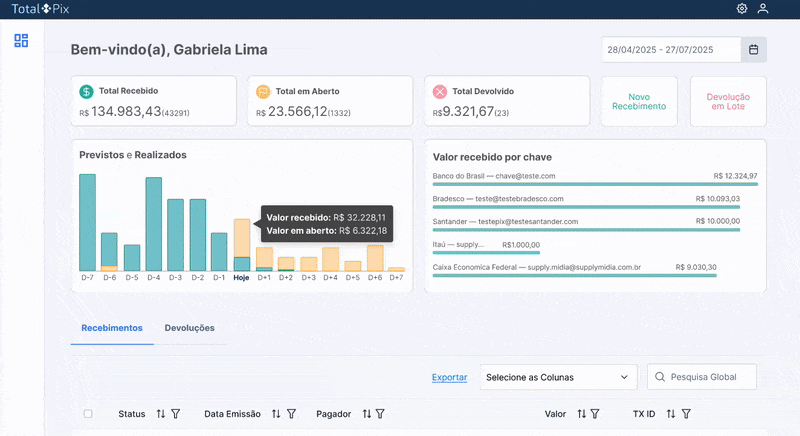Viewport: 800px width, 436px height.
Task: Click the Hoje bar in the chart
Action: (241, 245)
